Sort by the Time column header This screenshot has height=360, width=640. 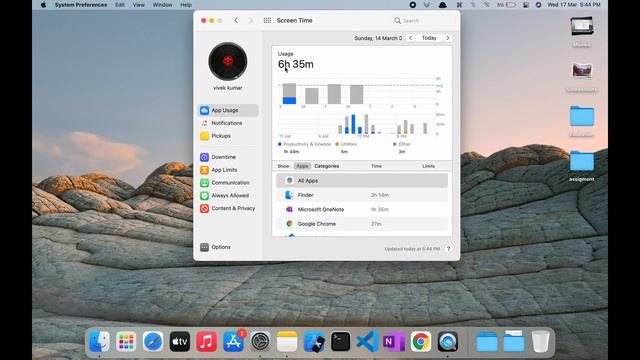click(x=376, y=166)
